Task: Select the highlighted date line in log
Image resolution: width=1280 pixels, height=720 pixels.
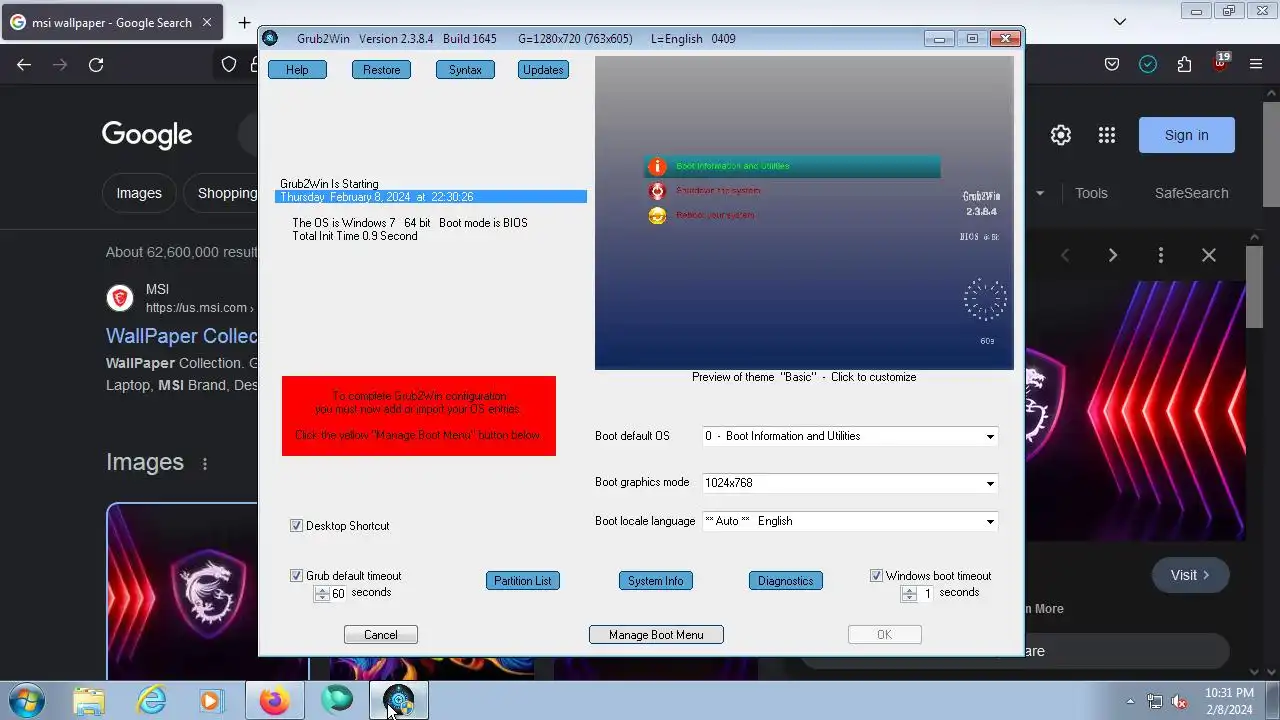Action: [x=431, y=197]
